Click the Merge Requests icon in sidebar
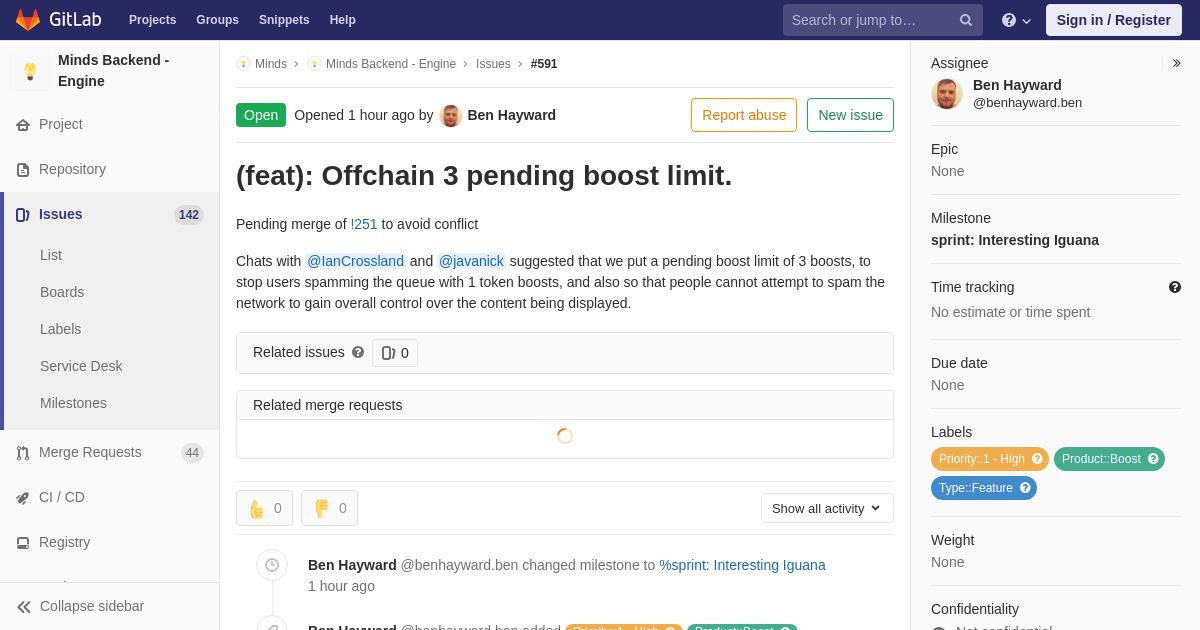Image resolution: width=1200 pixels, height=630 pixels. 23,453
